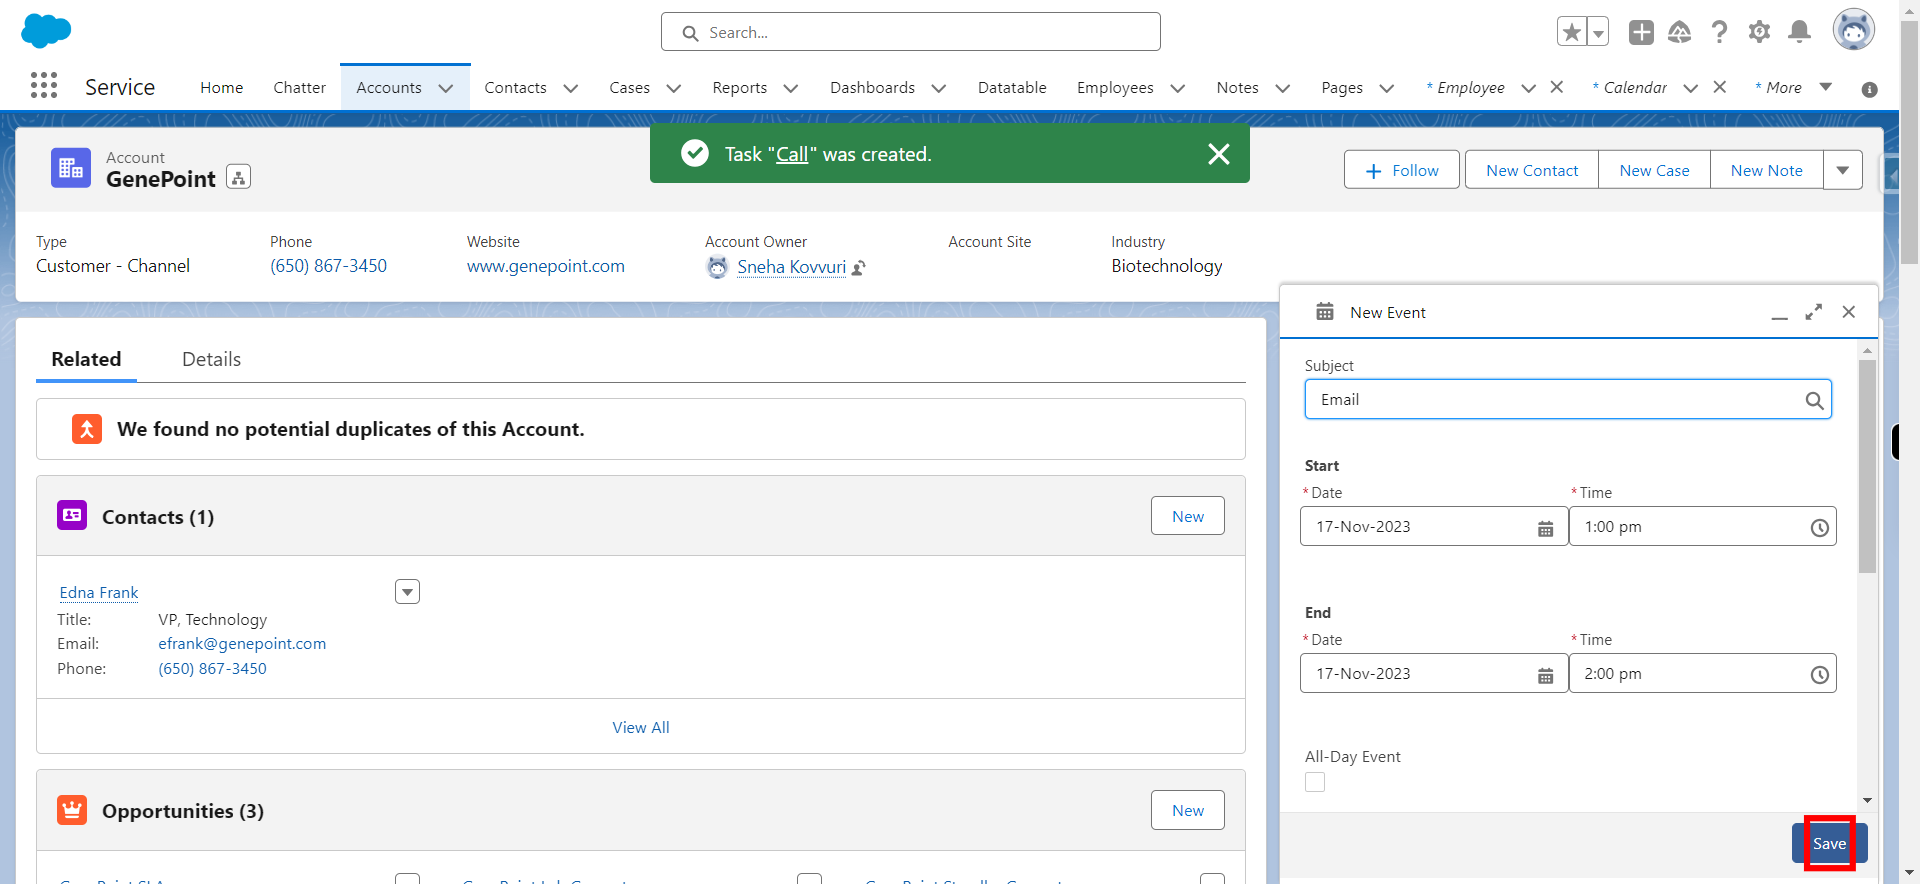Open the Start time clock picker

coord(1819,528)
